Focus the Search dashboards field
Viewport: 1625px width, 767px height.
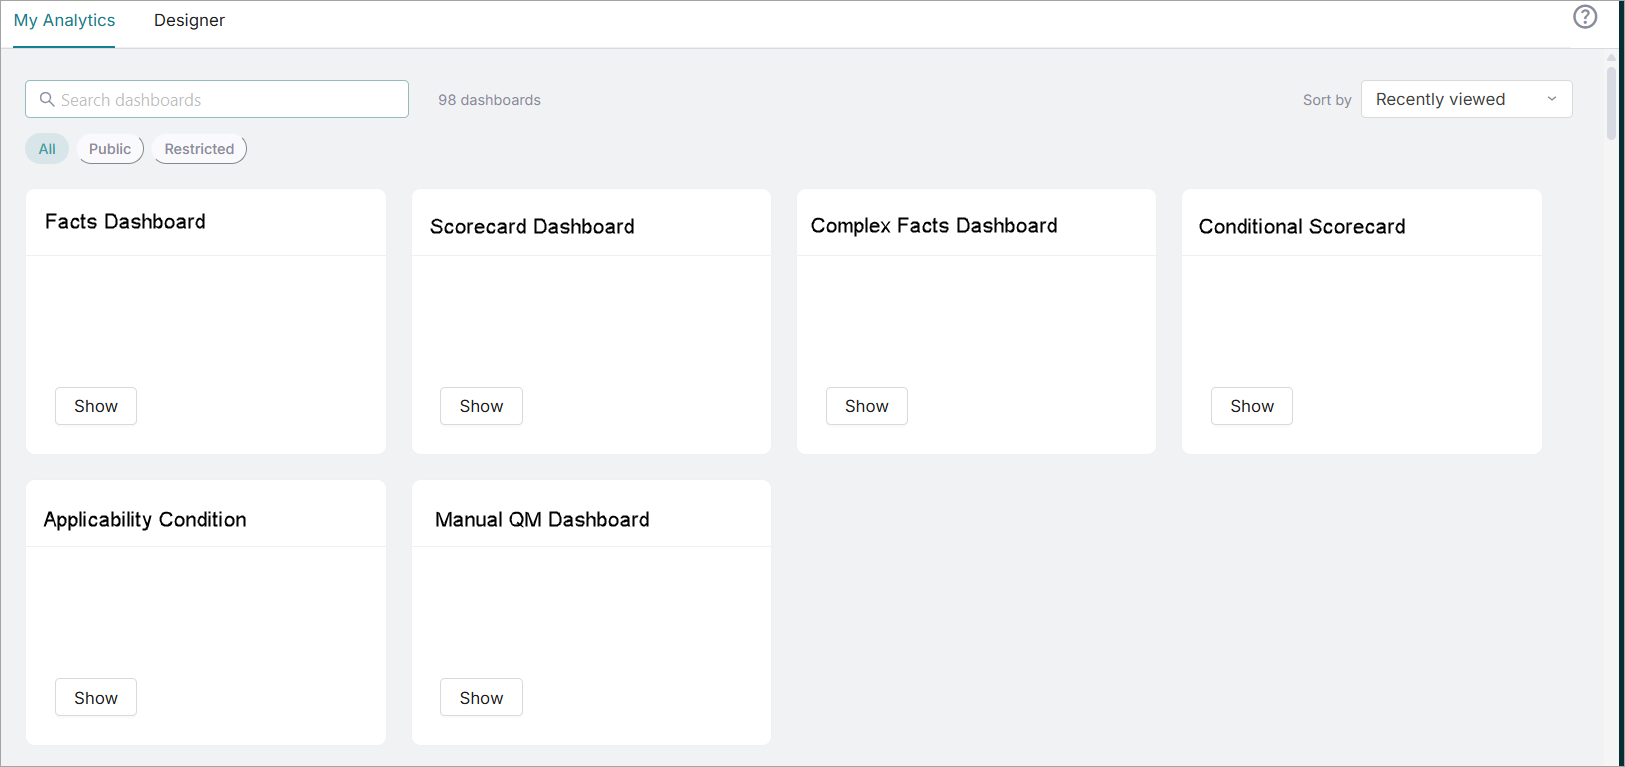tap(217, 99)
